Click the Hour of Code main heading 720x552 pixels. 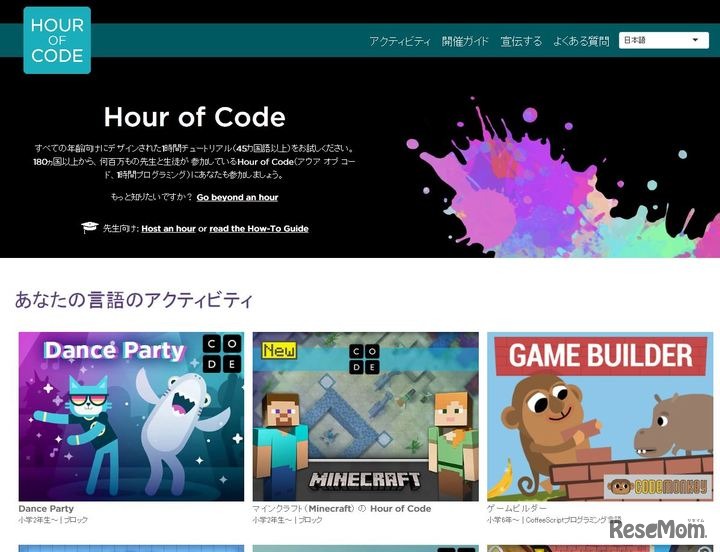(x=195, y=117)
